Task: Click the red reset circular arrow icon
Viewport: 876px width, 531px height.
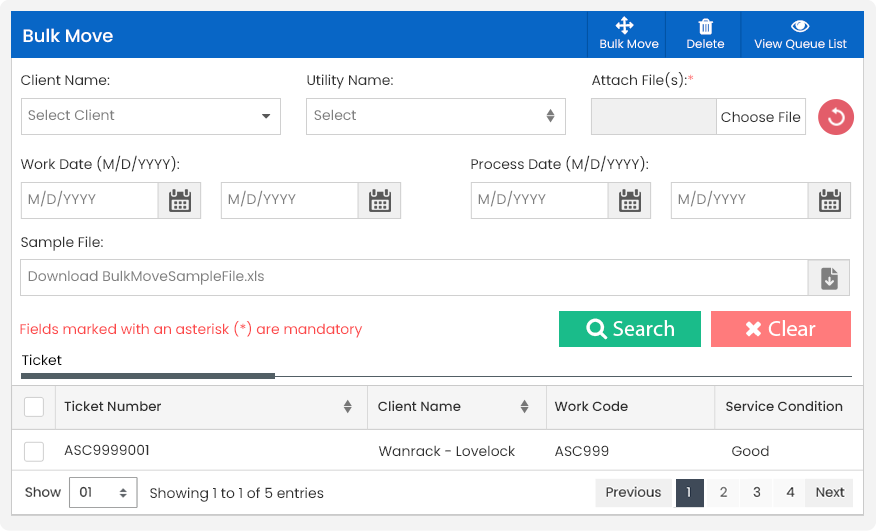Action: tap(836, 117)
